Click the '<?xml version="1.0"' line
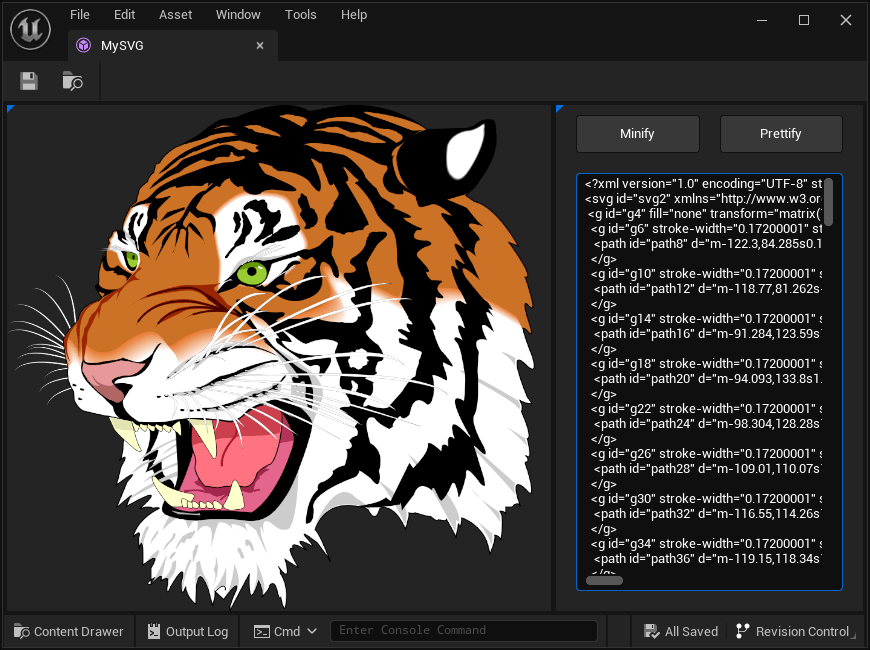This screenshot has height=650, width=870. [703, 184]
